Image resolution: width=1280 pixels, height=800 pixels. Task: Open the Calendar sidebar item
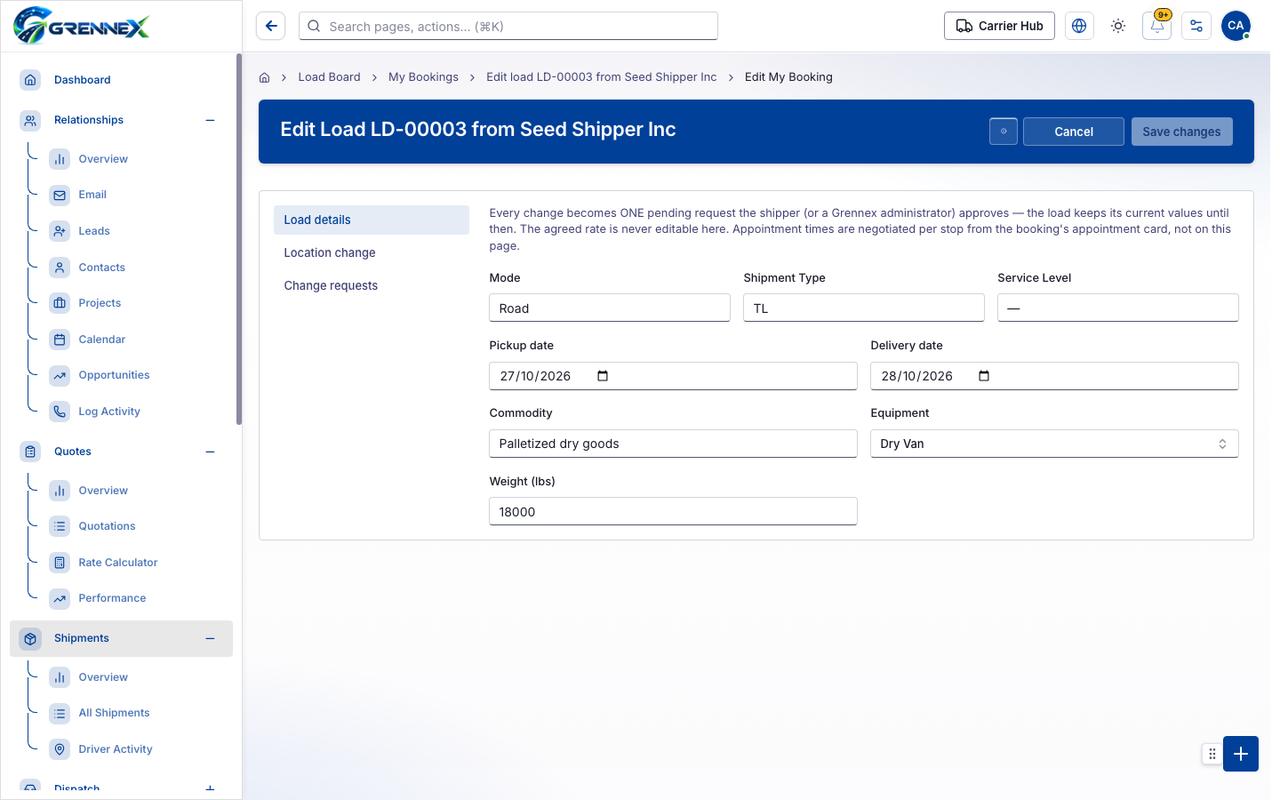102,339
